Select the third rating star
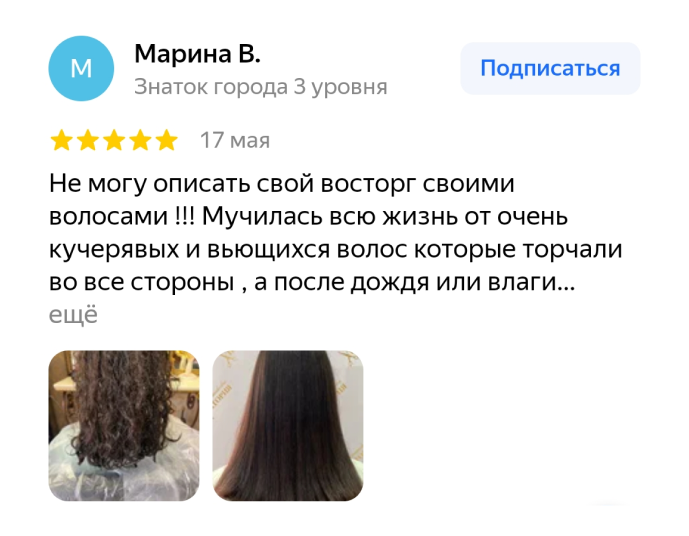The image size is (689, 536). pos(114,141)
